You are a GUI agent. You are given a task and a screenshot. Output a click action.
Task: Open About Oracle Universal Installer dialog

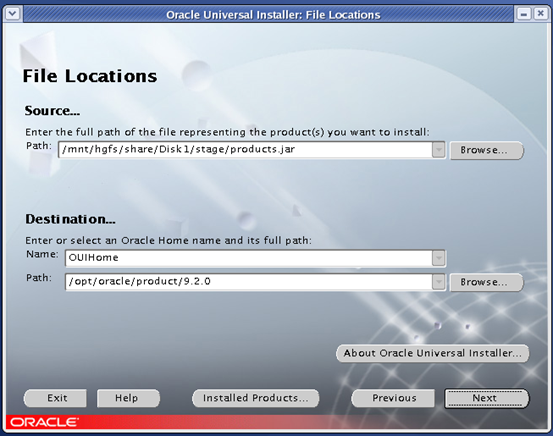pyautogui.click(x=432, y=353)
